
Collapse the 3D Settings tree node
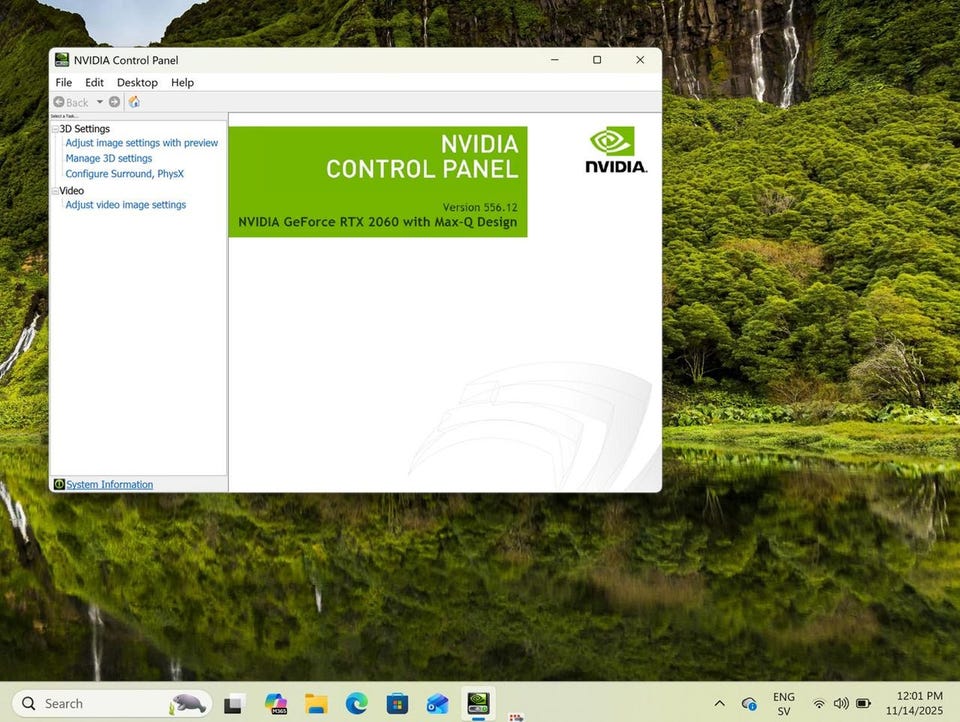click(x=55, y=129)
